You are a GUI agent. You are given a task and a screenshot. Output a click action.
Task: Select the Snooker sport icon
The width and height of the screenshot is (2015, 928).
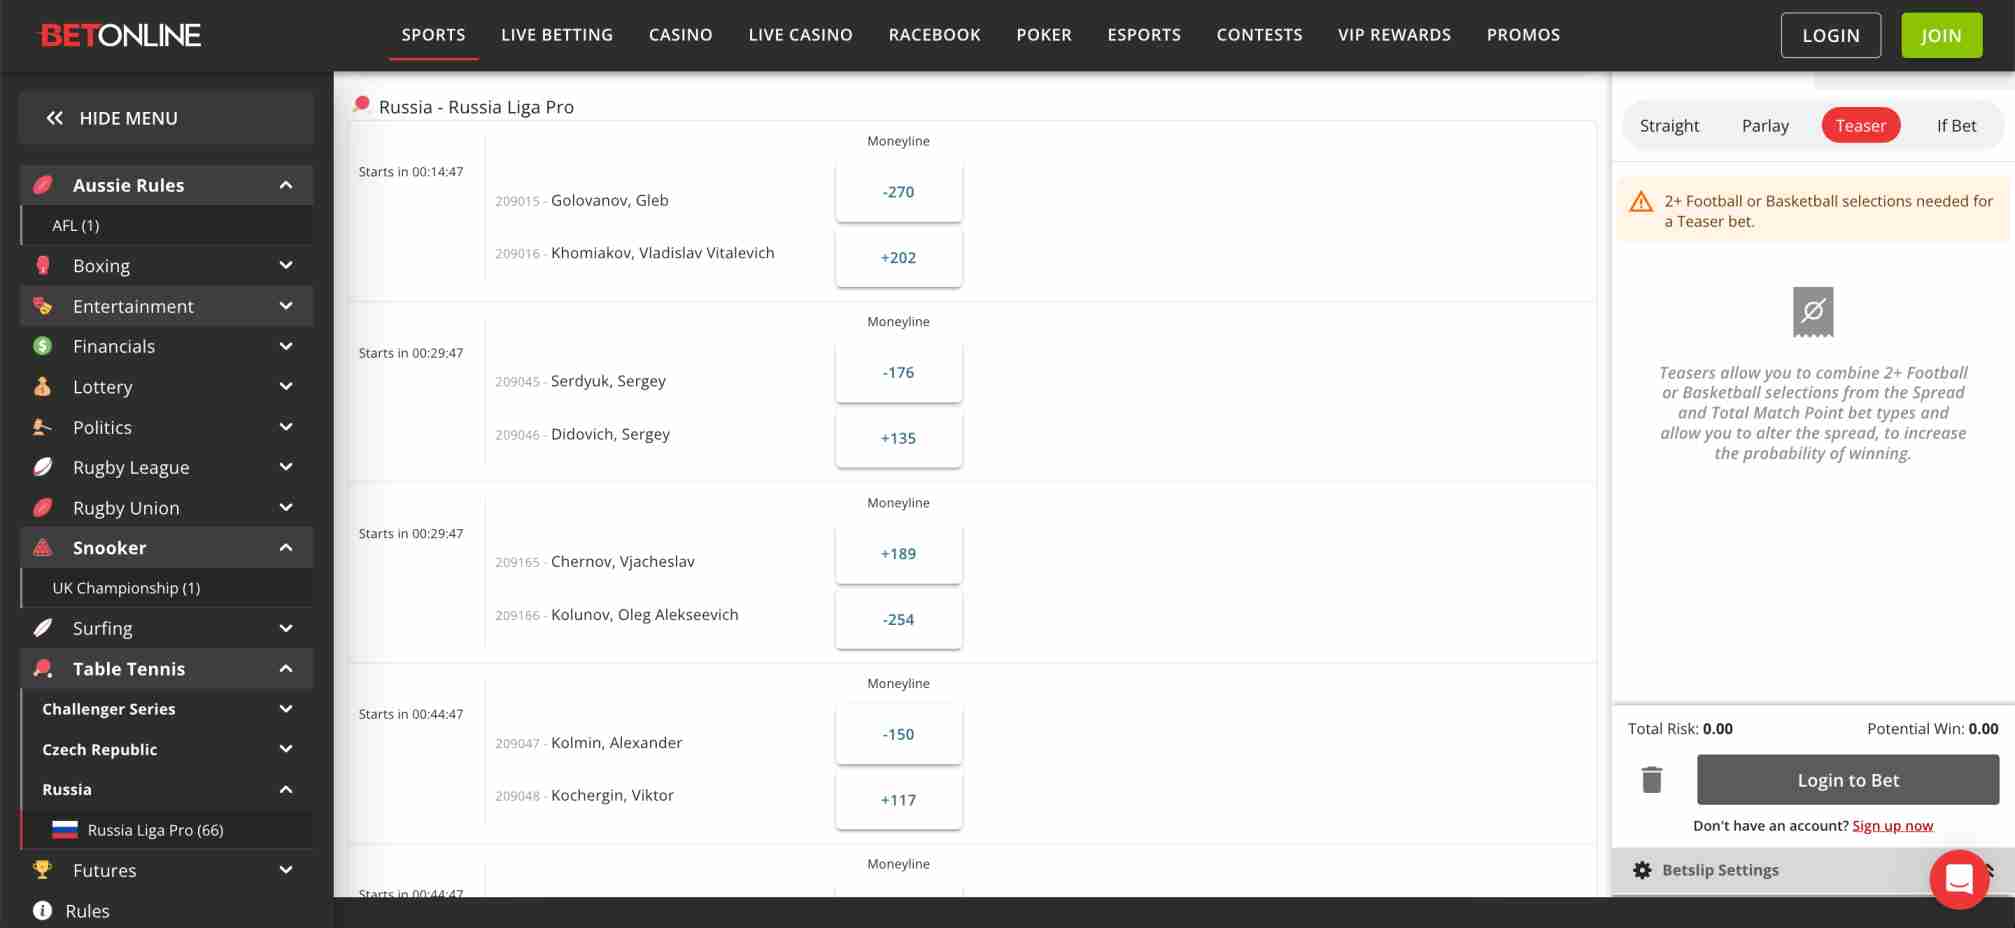pos(42,547)
